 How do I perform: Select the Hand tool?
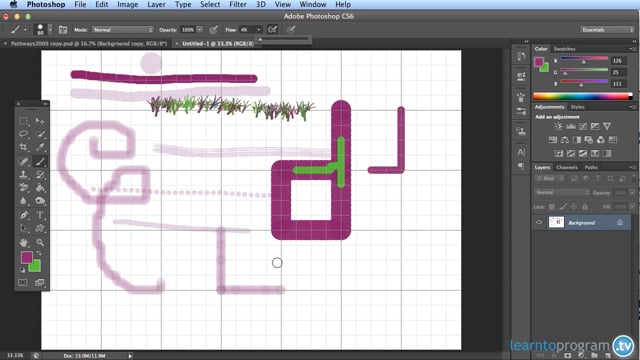[x=24, y=242]
